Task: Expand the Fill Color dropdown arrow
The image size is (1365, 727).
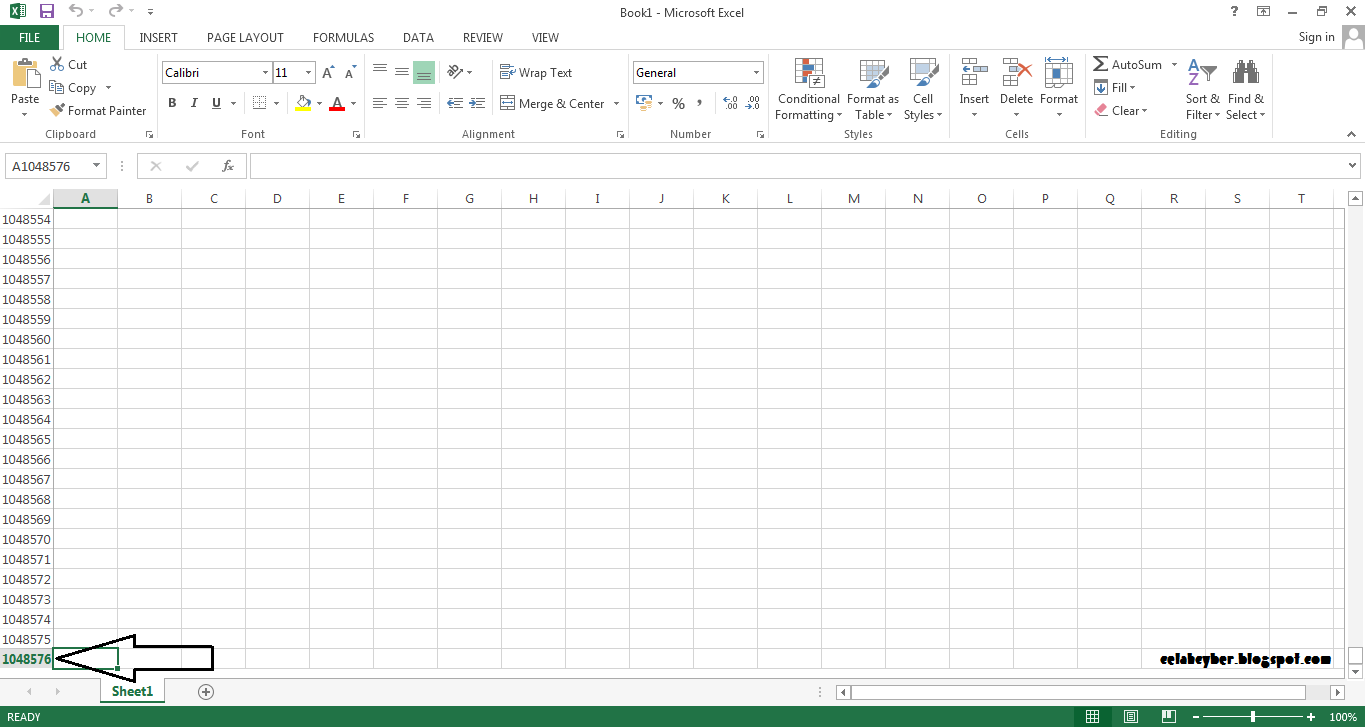Action: [x=318, y=104]
